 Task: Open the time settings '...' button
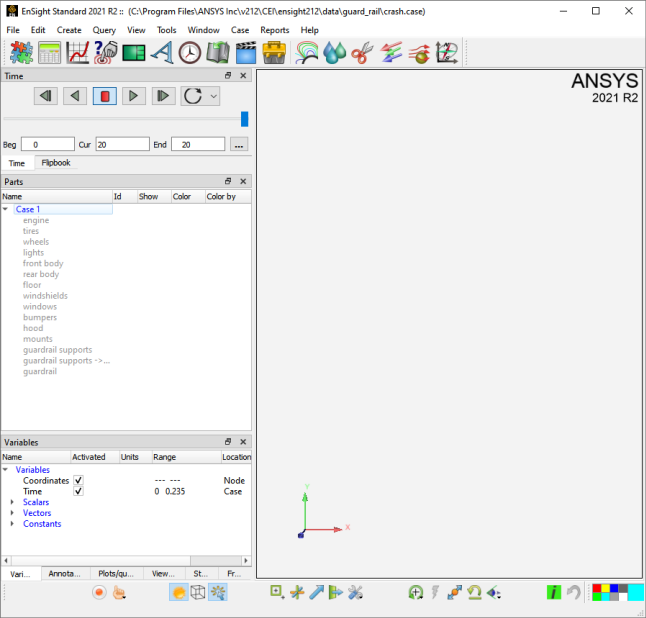(239, 145)
